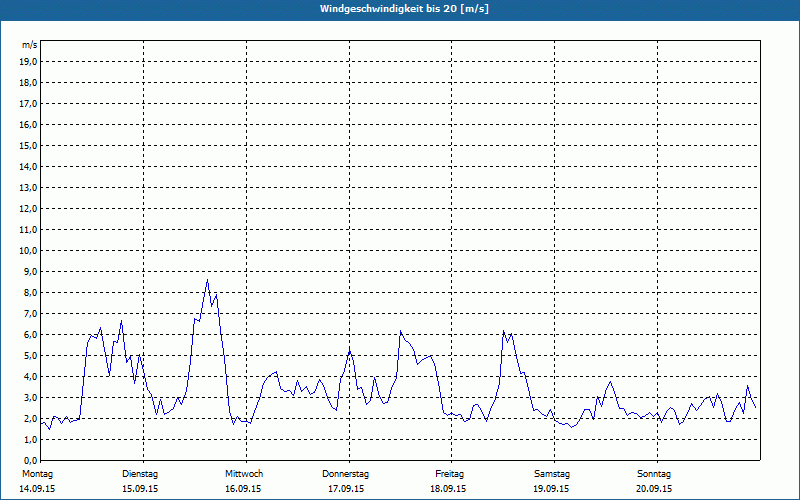
Task: Click the chart title Windgeschwindigkeit bis 20 [m/s]
Action: (x=404, y=9)
